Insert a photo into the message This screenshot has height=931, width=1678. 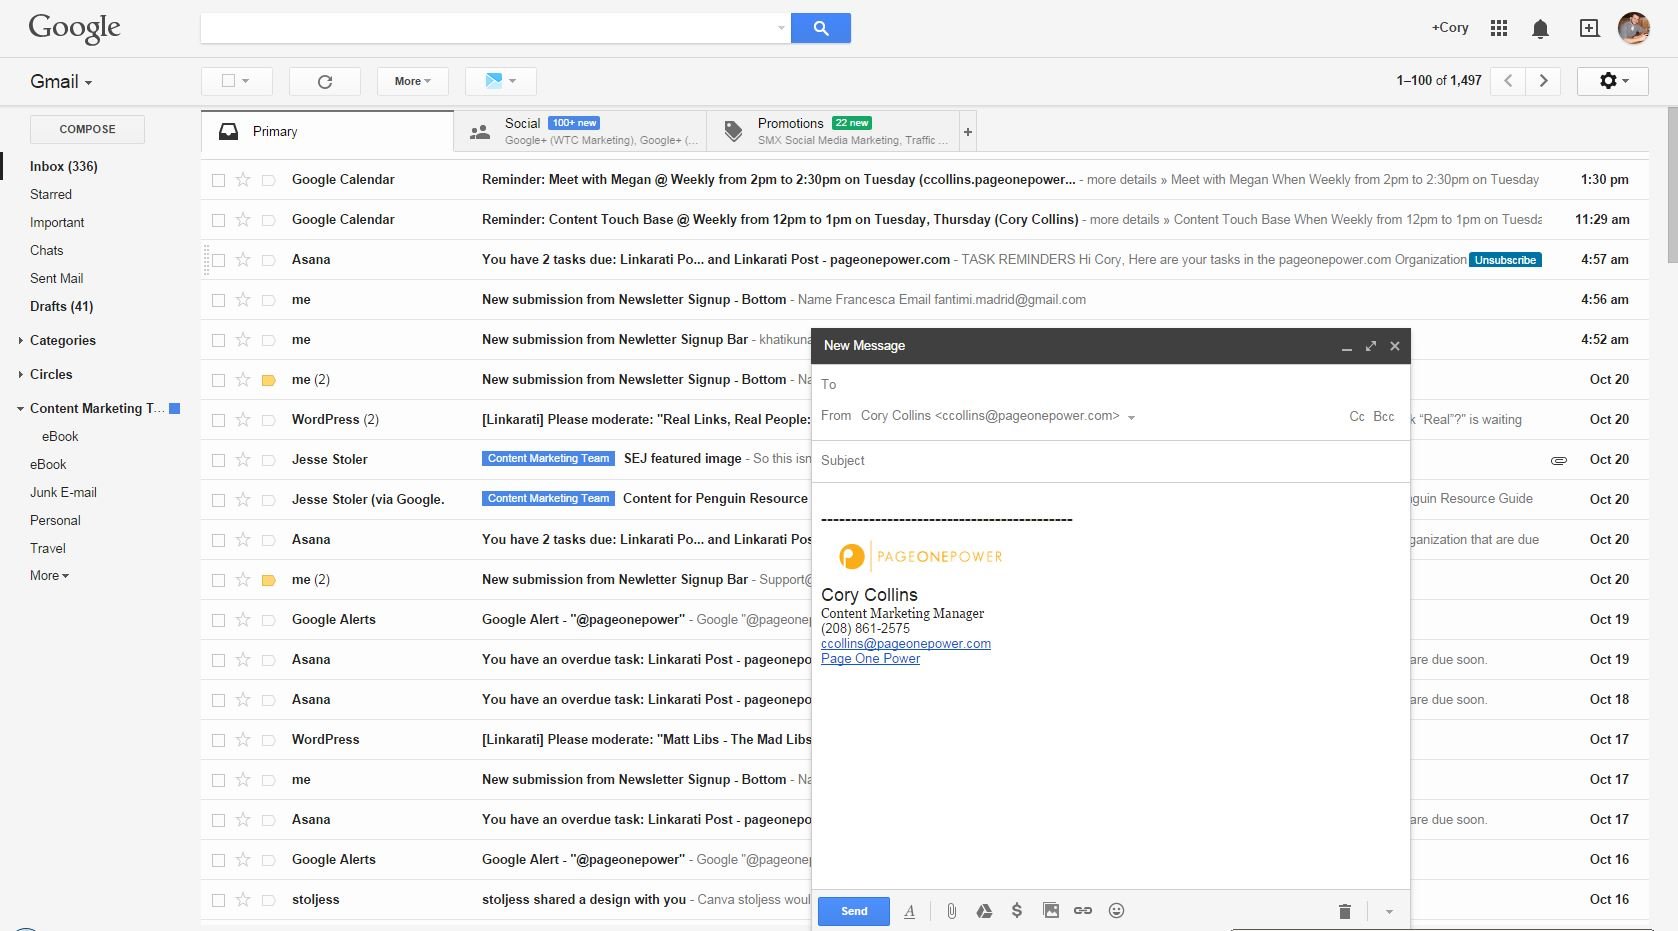(1050, 911)
